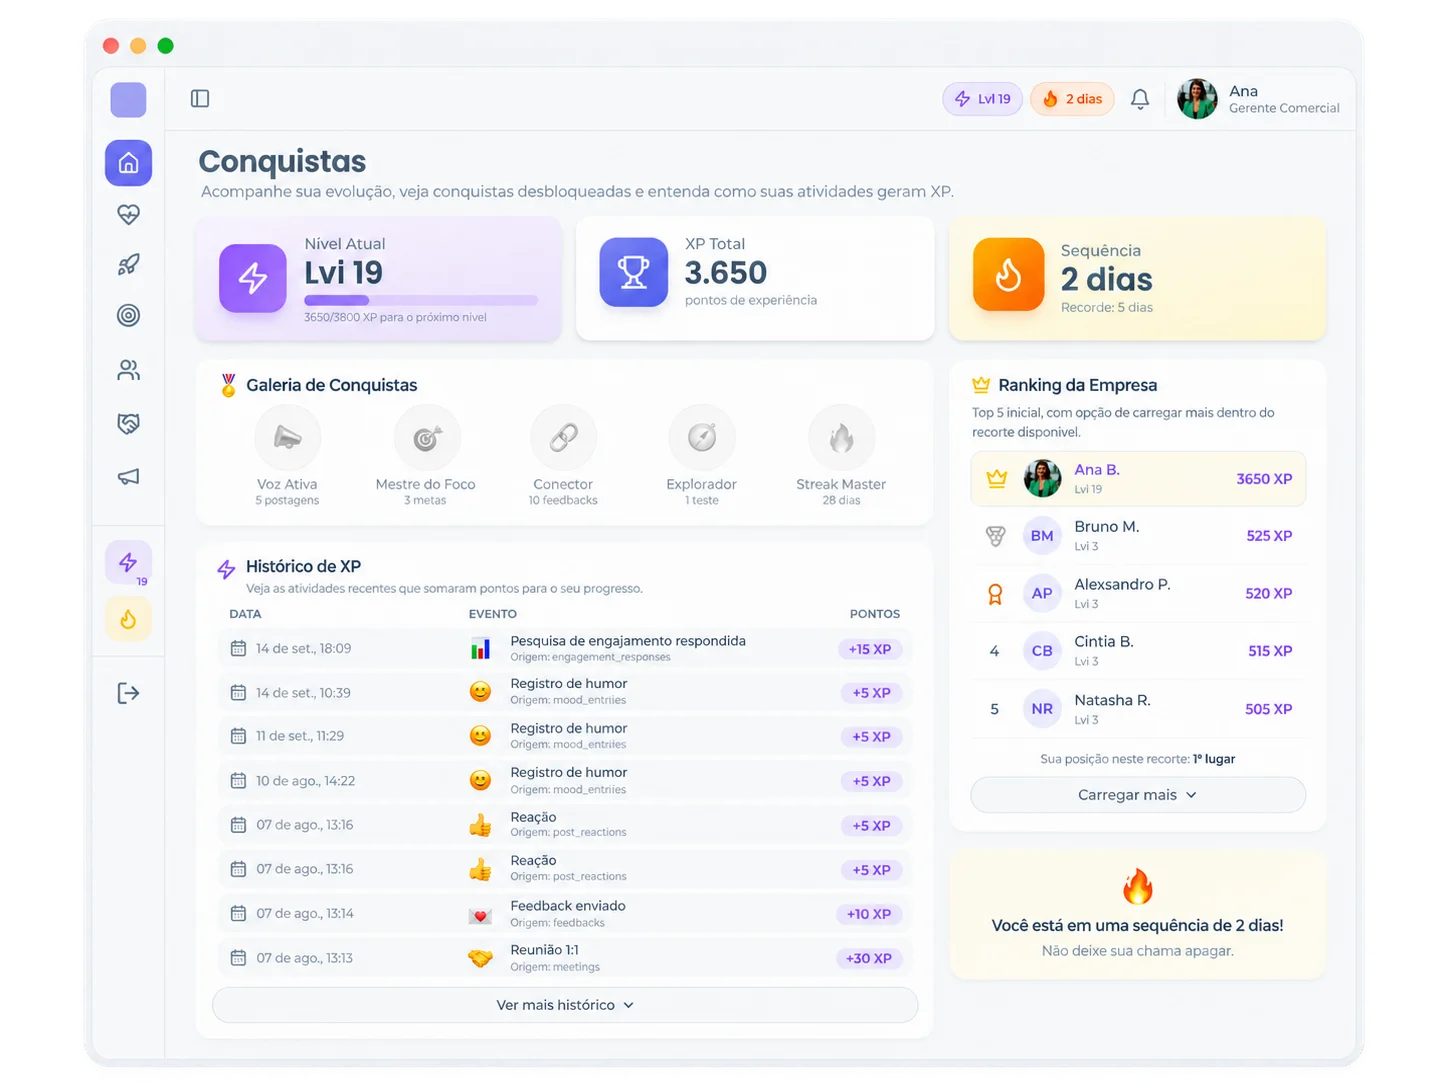
Task: Click the Lvl 19 badge in header
Action: click(983, 99)
